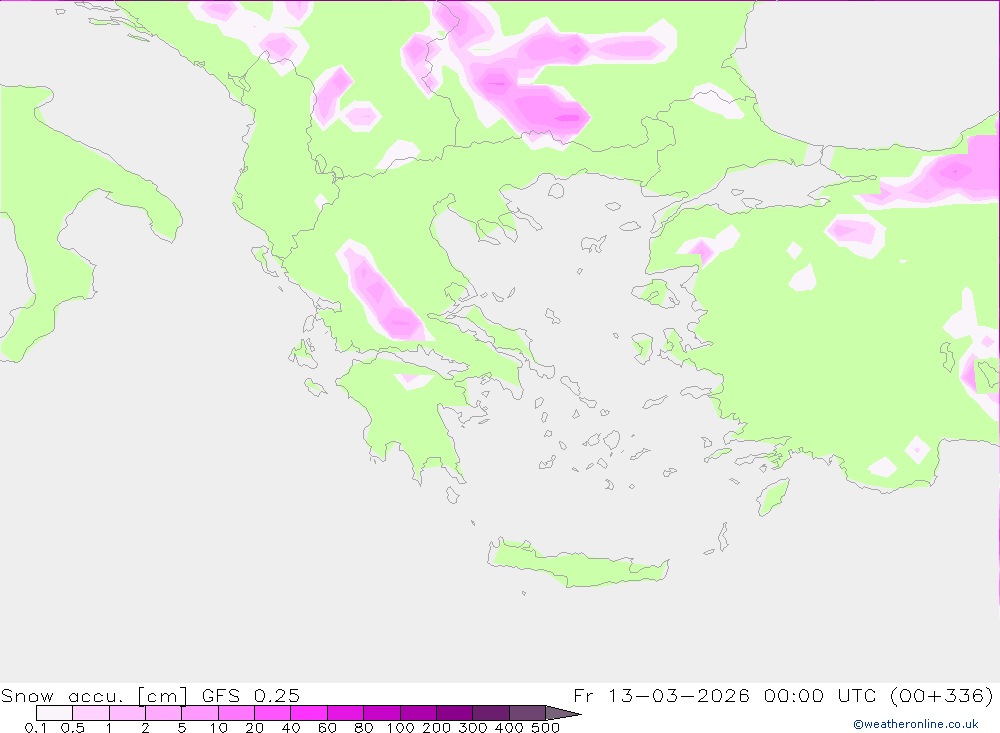Click the legend arrow tip above 500
The image size is (1000, 733).
point(564,713)
